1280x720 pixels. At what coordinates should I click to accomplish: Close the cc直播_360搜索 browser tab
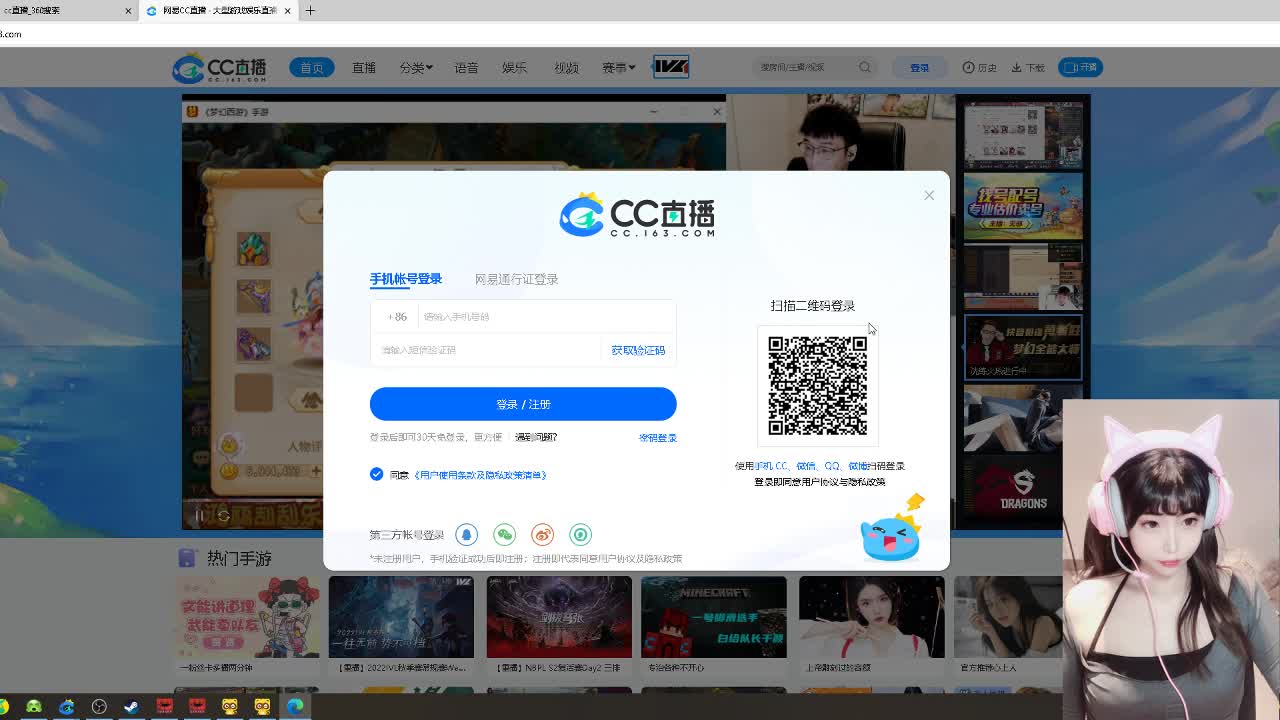point(128,11)
